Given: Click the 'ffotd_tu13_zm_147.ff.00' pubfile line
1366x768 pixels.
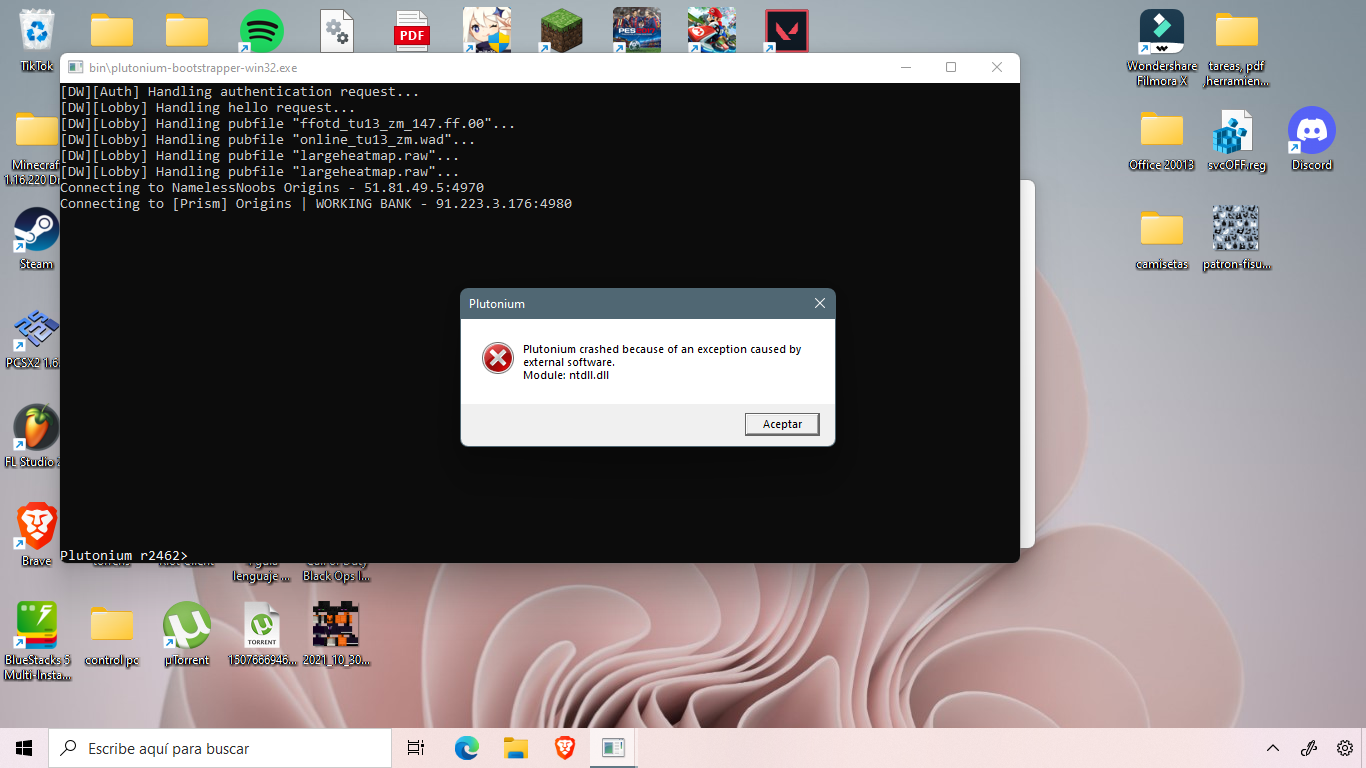Looking at the screenshot, I should click(288, 123).
